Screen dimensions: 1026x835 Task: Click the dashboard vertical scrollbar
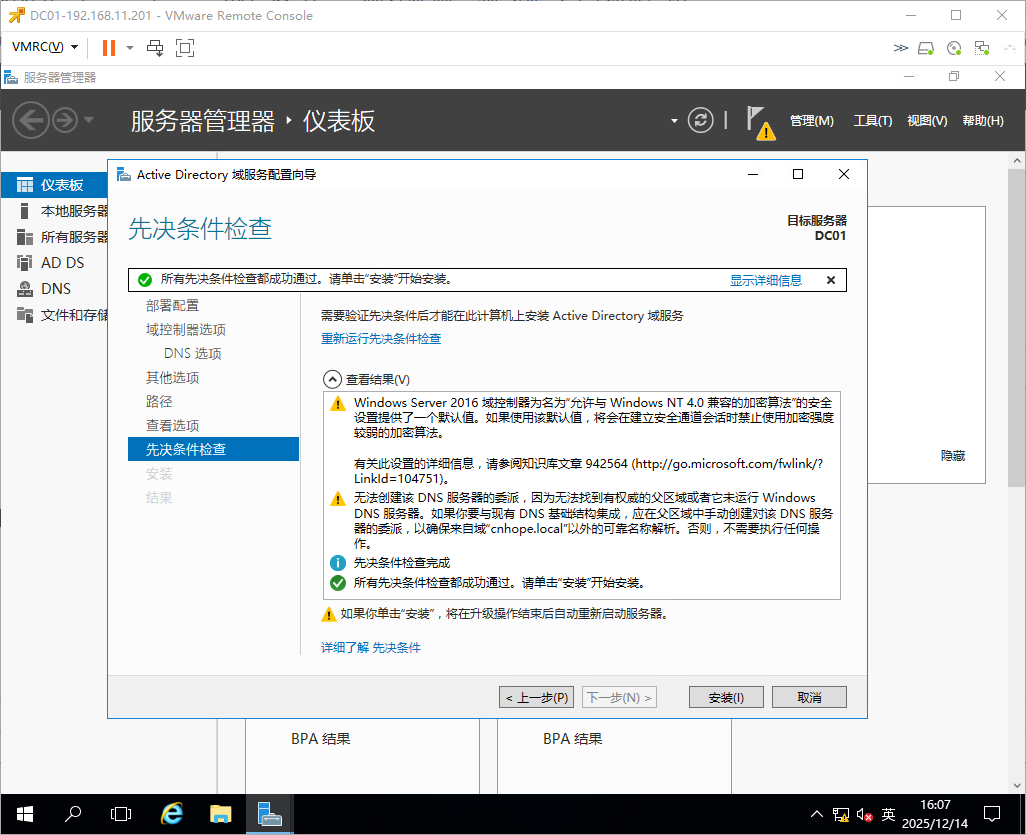(x=1017, y=327)
